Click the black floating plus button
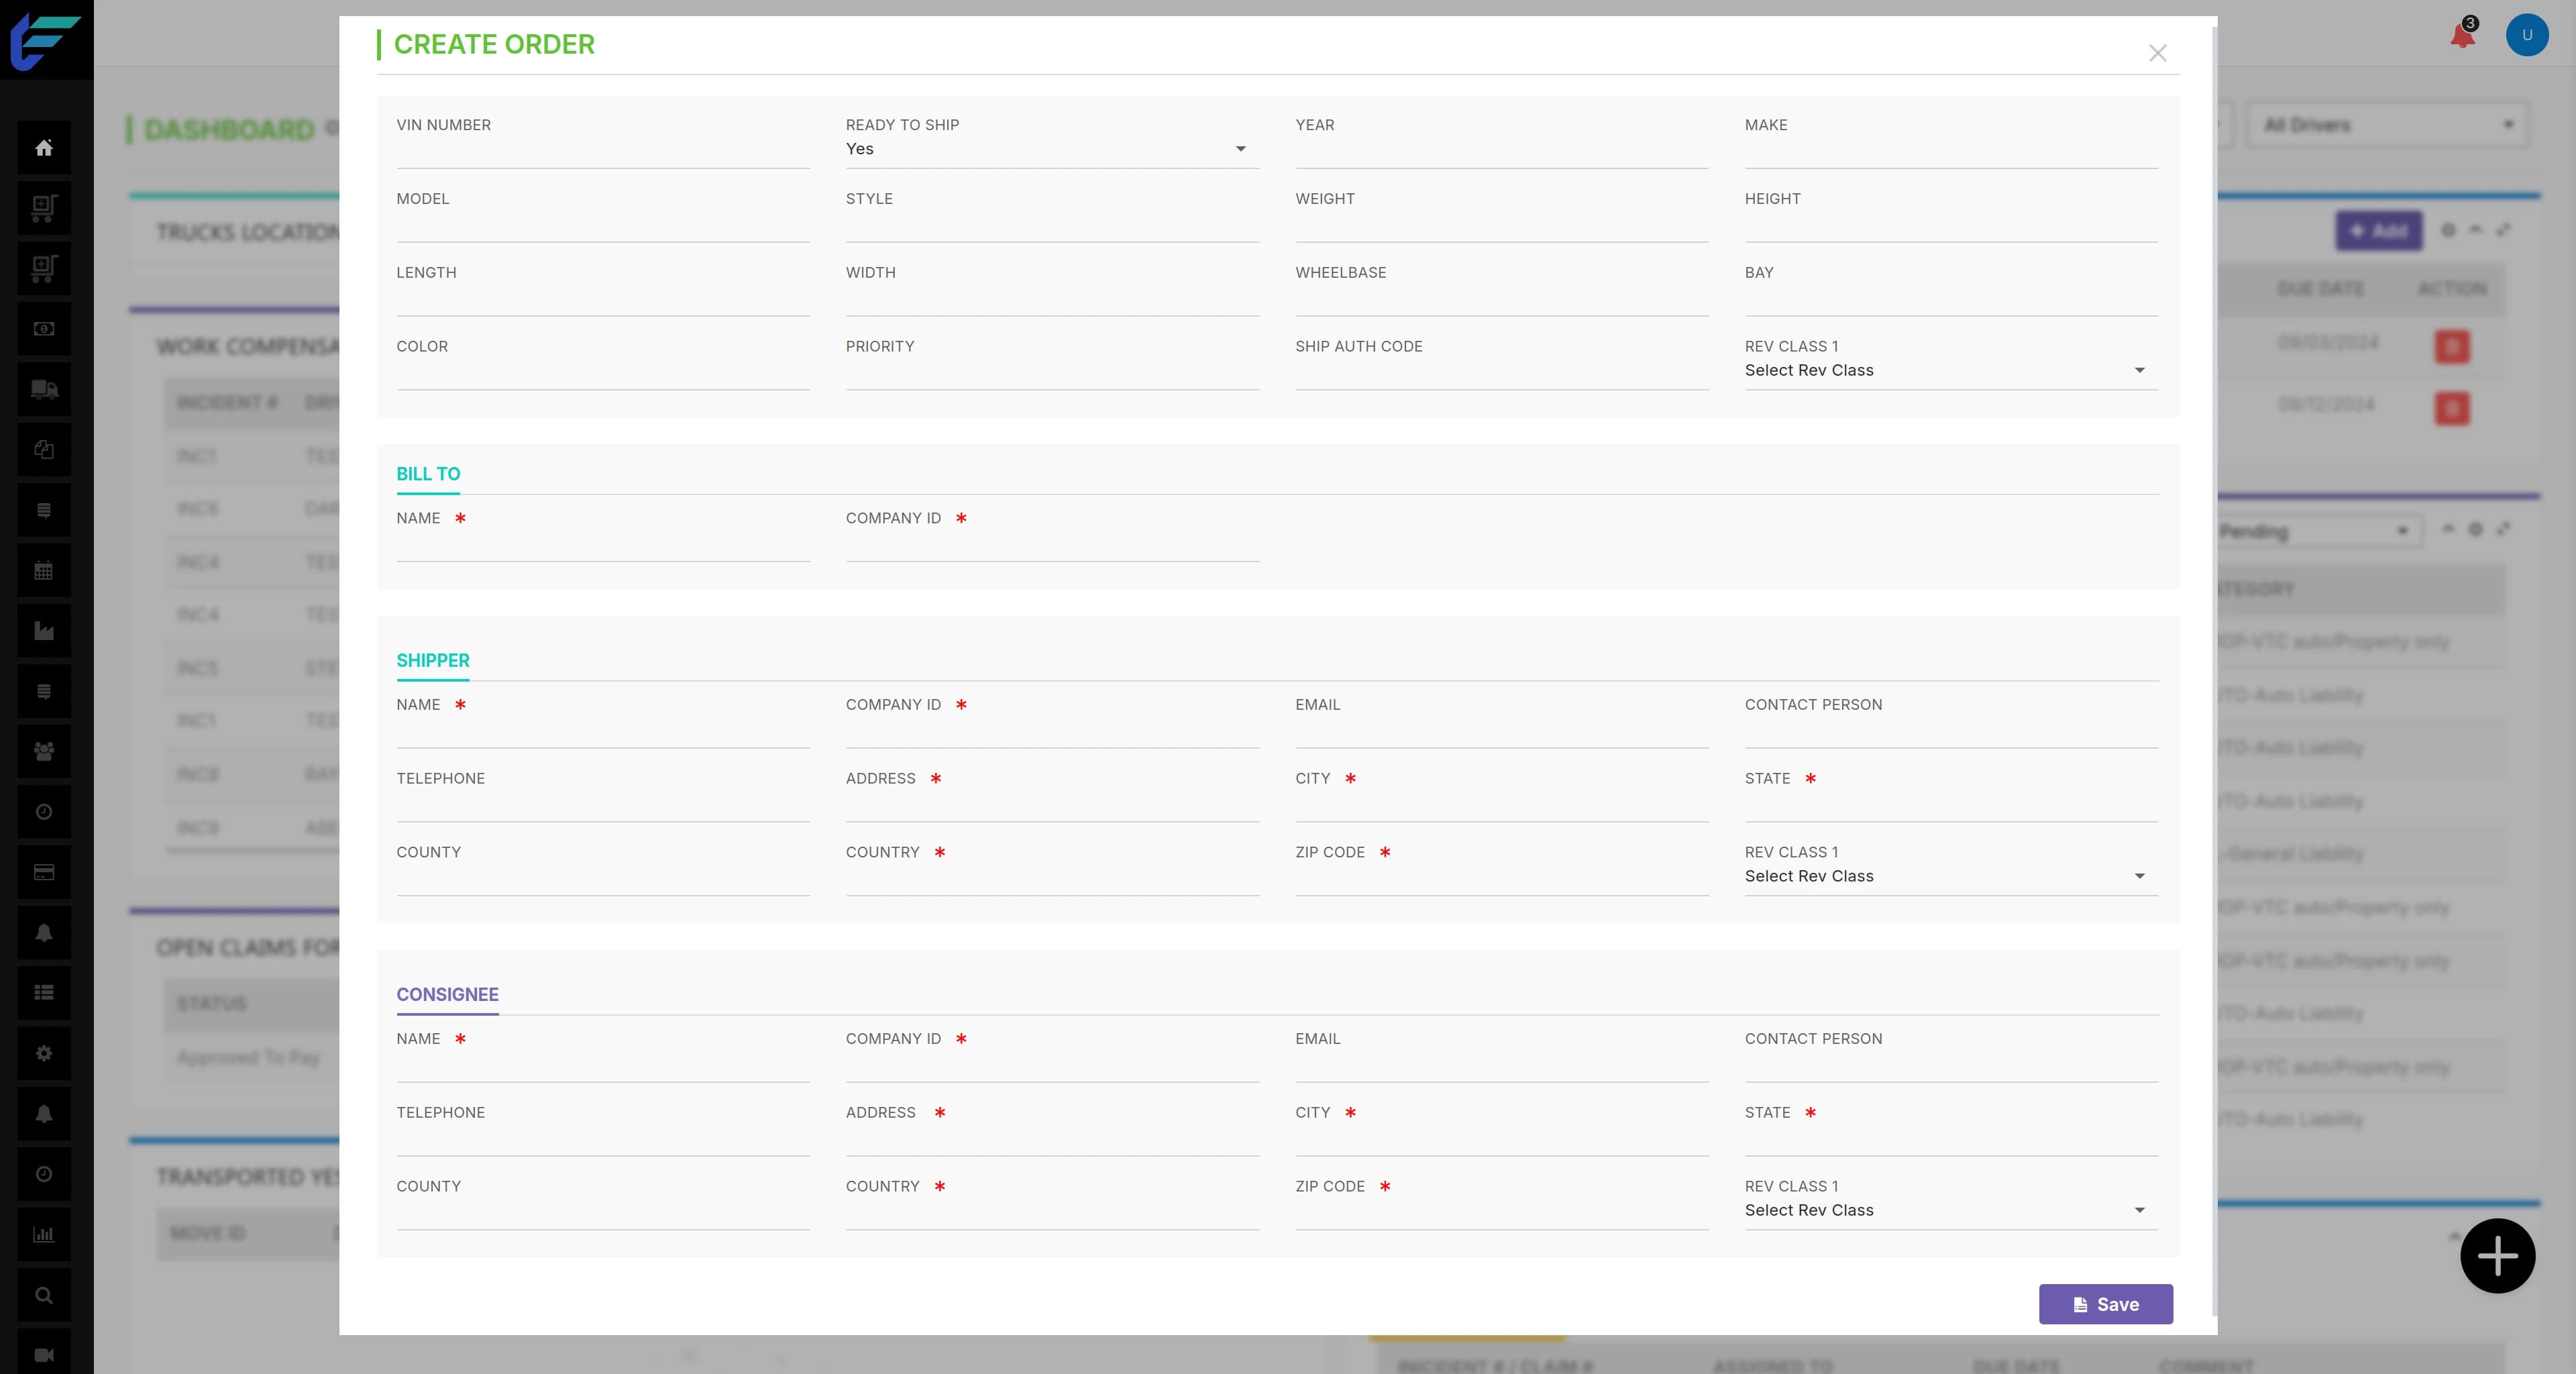The width and height of the screenshot is (2576, 1374). click(2498, 1256)
